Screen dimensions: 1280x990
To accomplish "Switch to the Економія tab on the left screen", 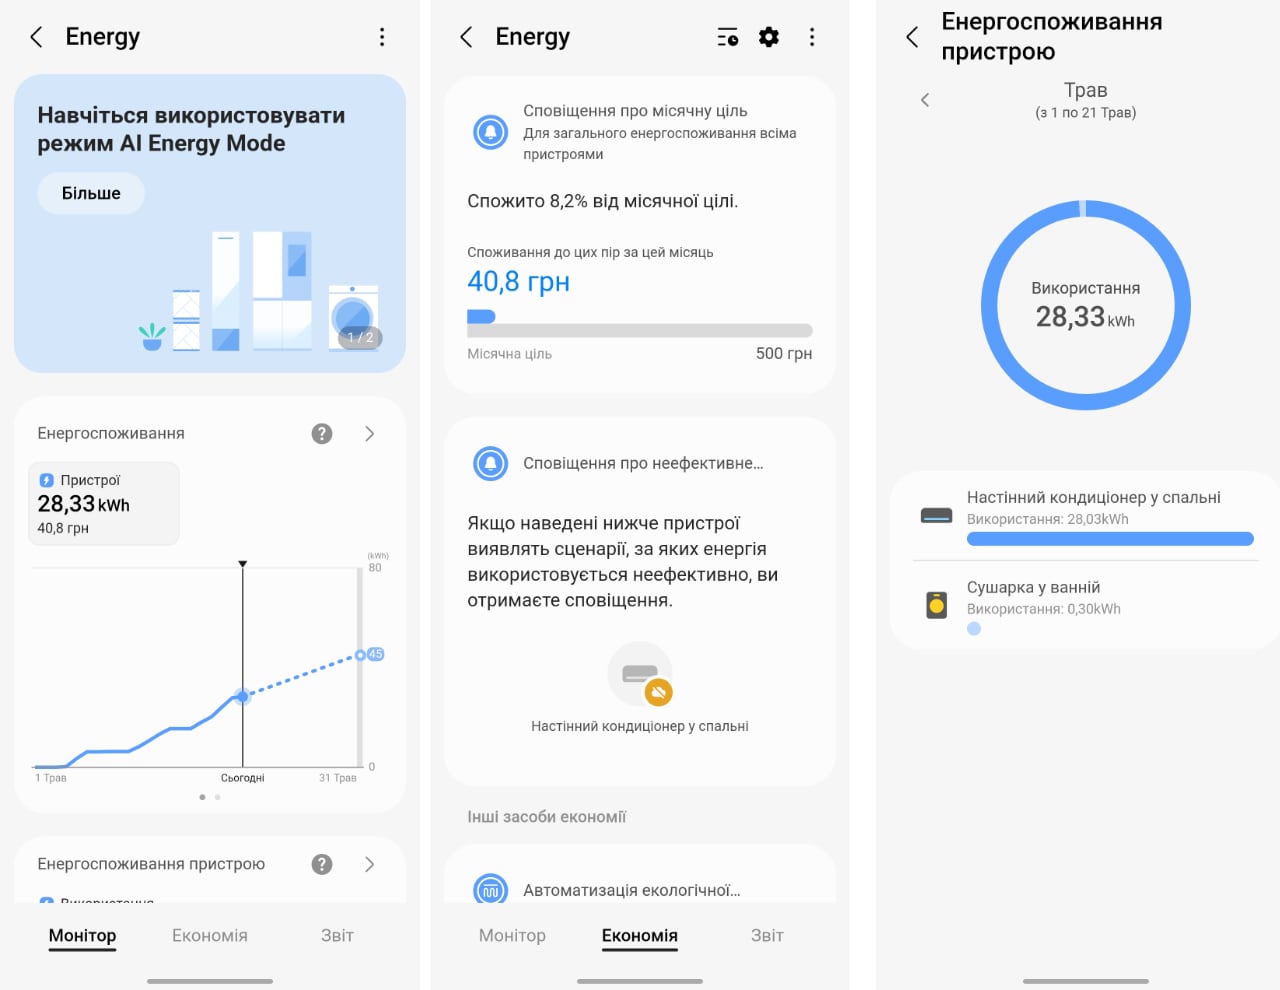I will [x=210, y=935].
